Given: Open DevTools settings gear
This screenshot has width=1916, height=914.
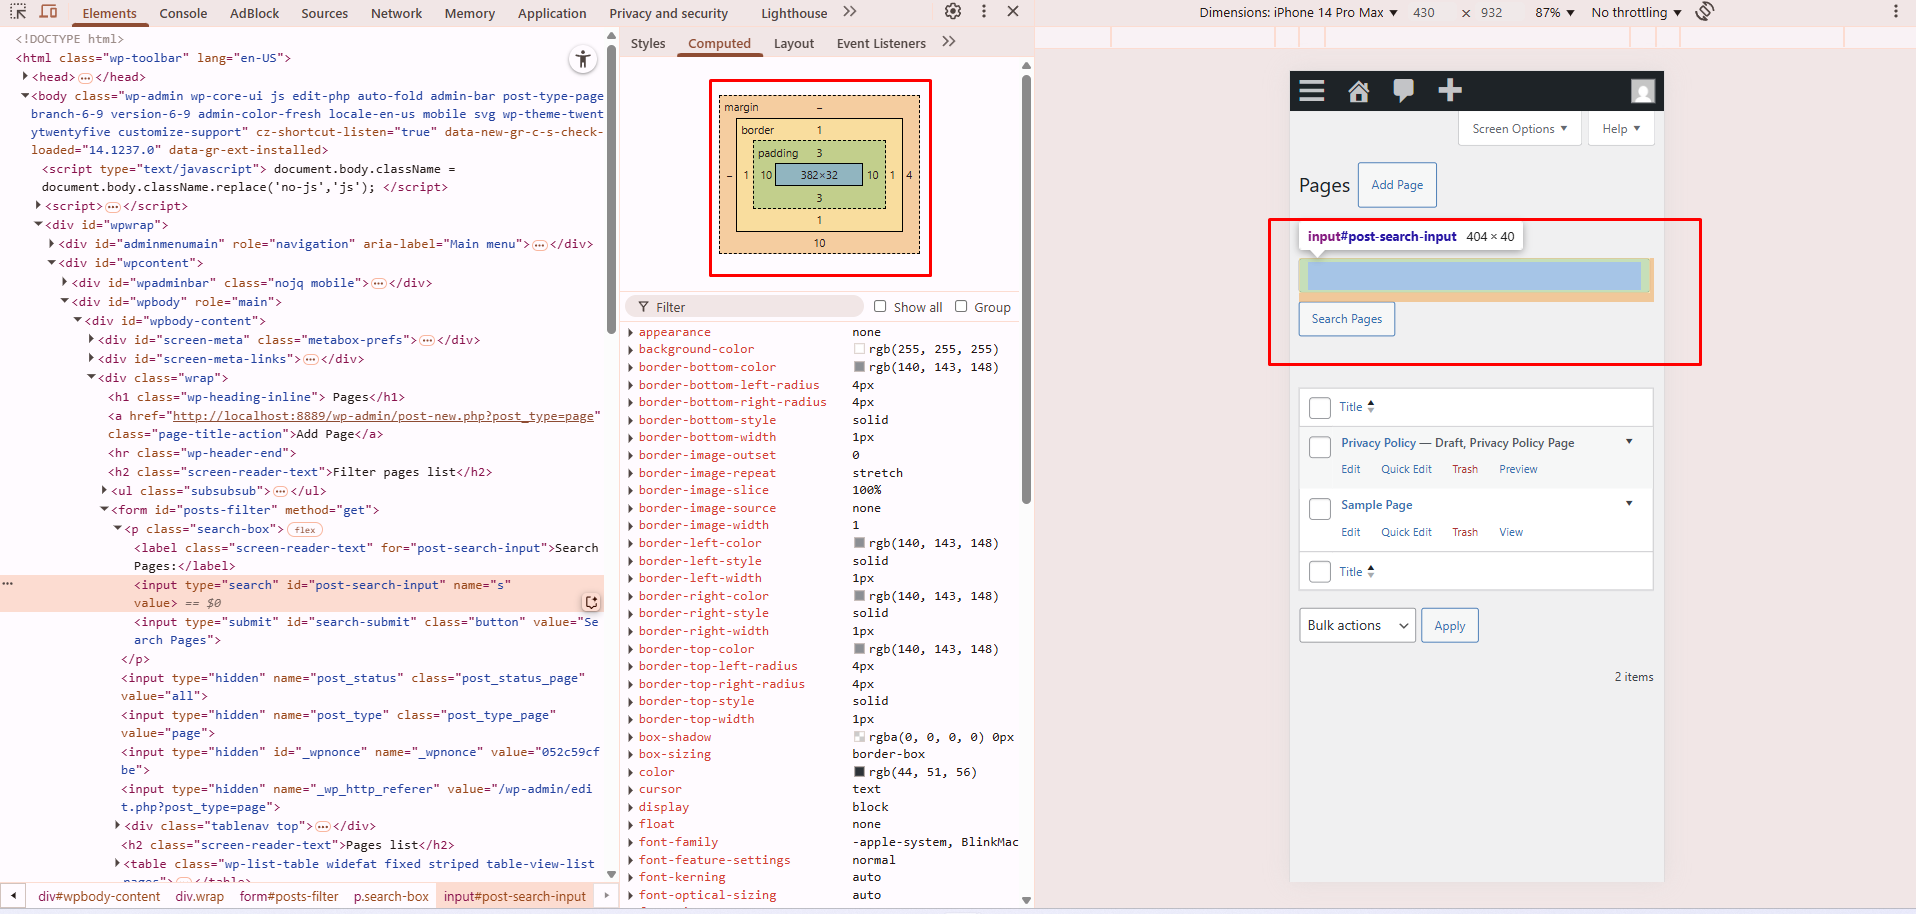Looking at the screenshot, I should (x=953, y=12).
